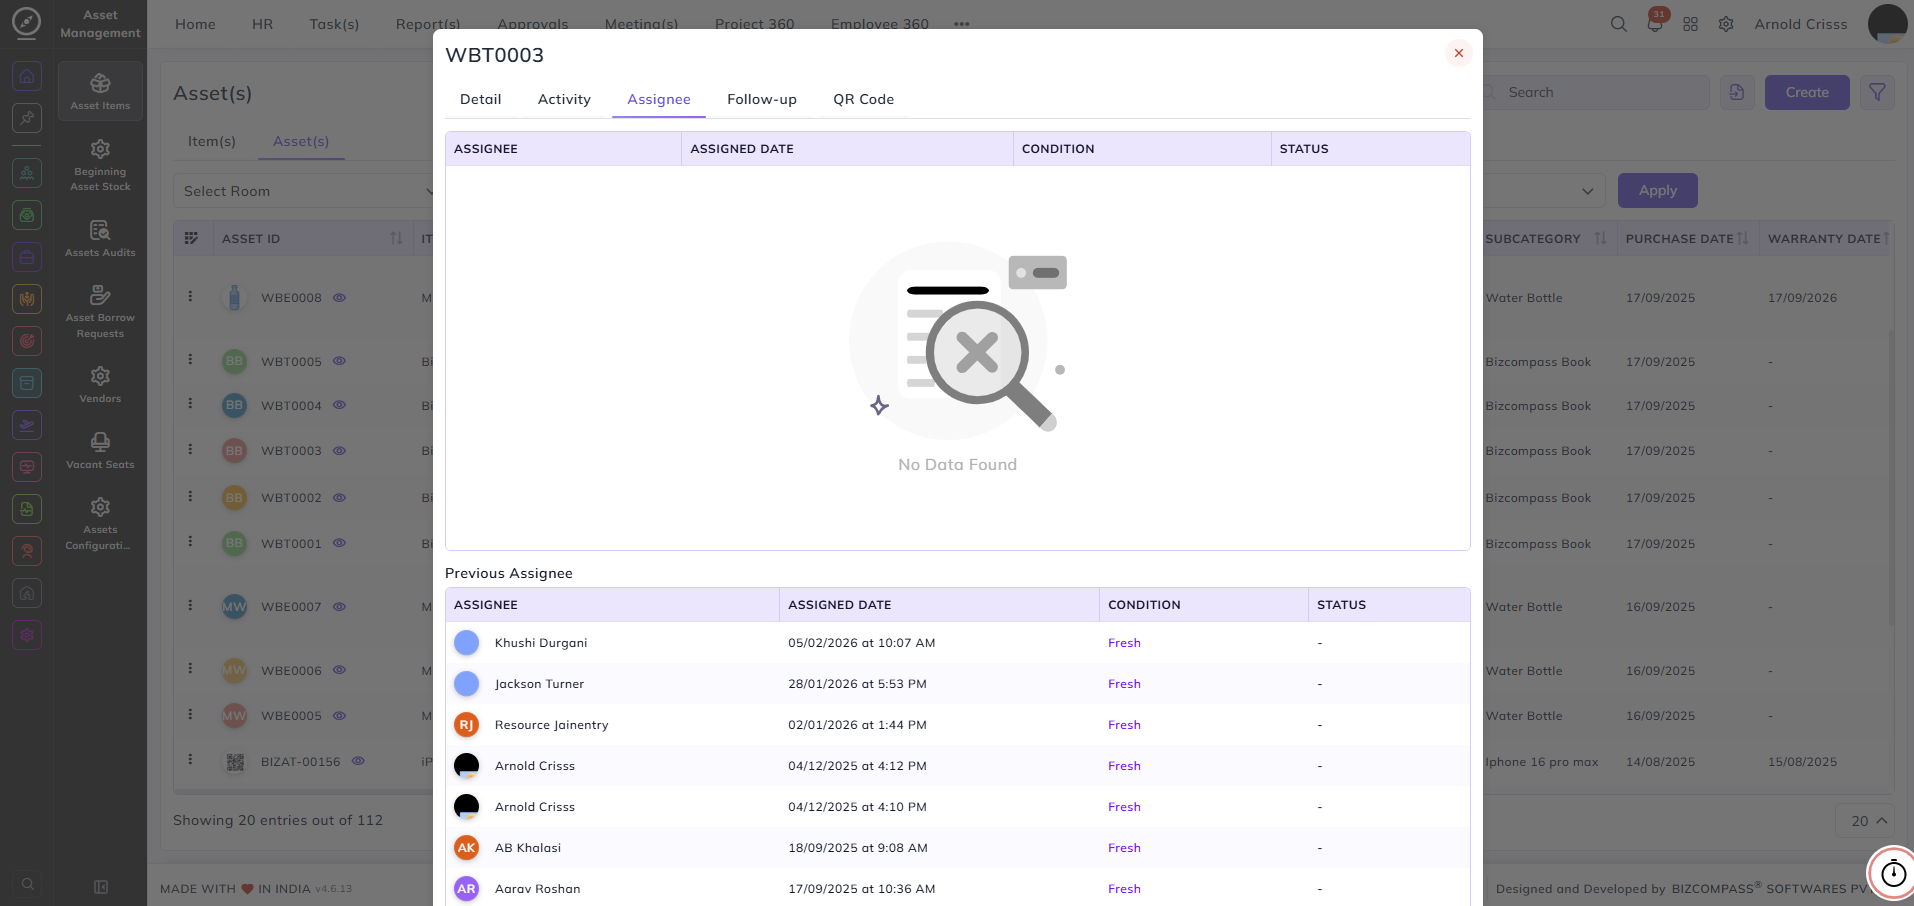Image resolution: width=1914 pixels, height=906 pixels.
Task: Switch to the Detail tab
Action: [x=480, y=99]
